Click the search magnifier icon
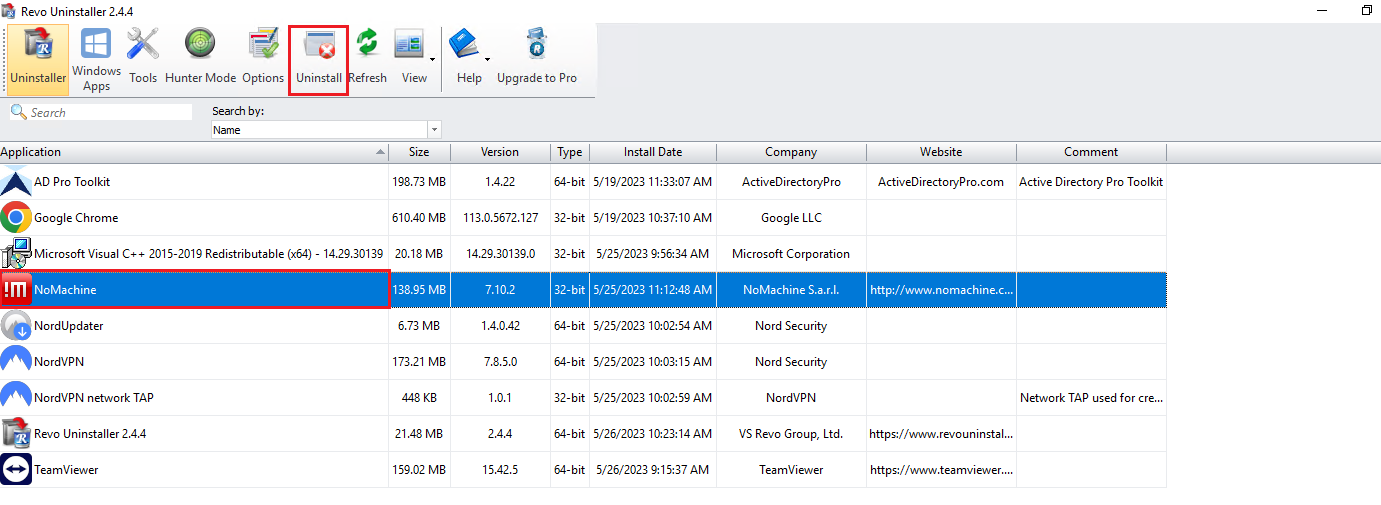Screen dimensions: 1381x505 (18, 112)
